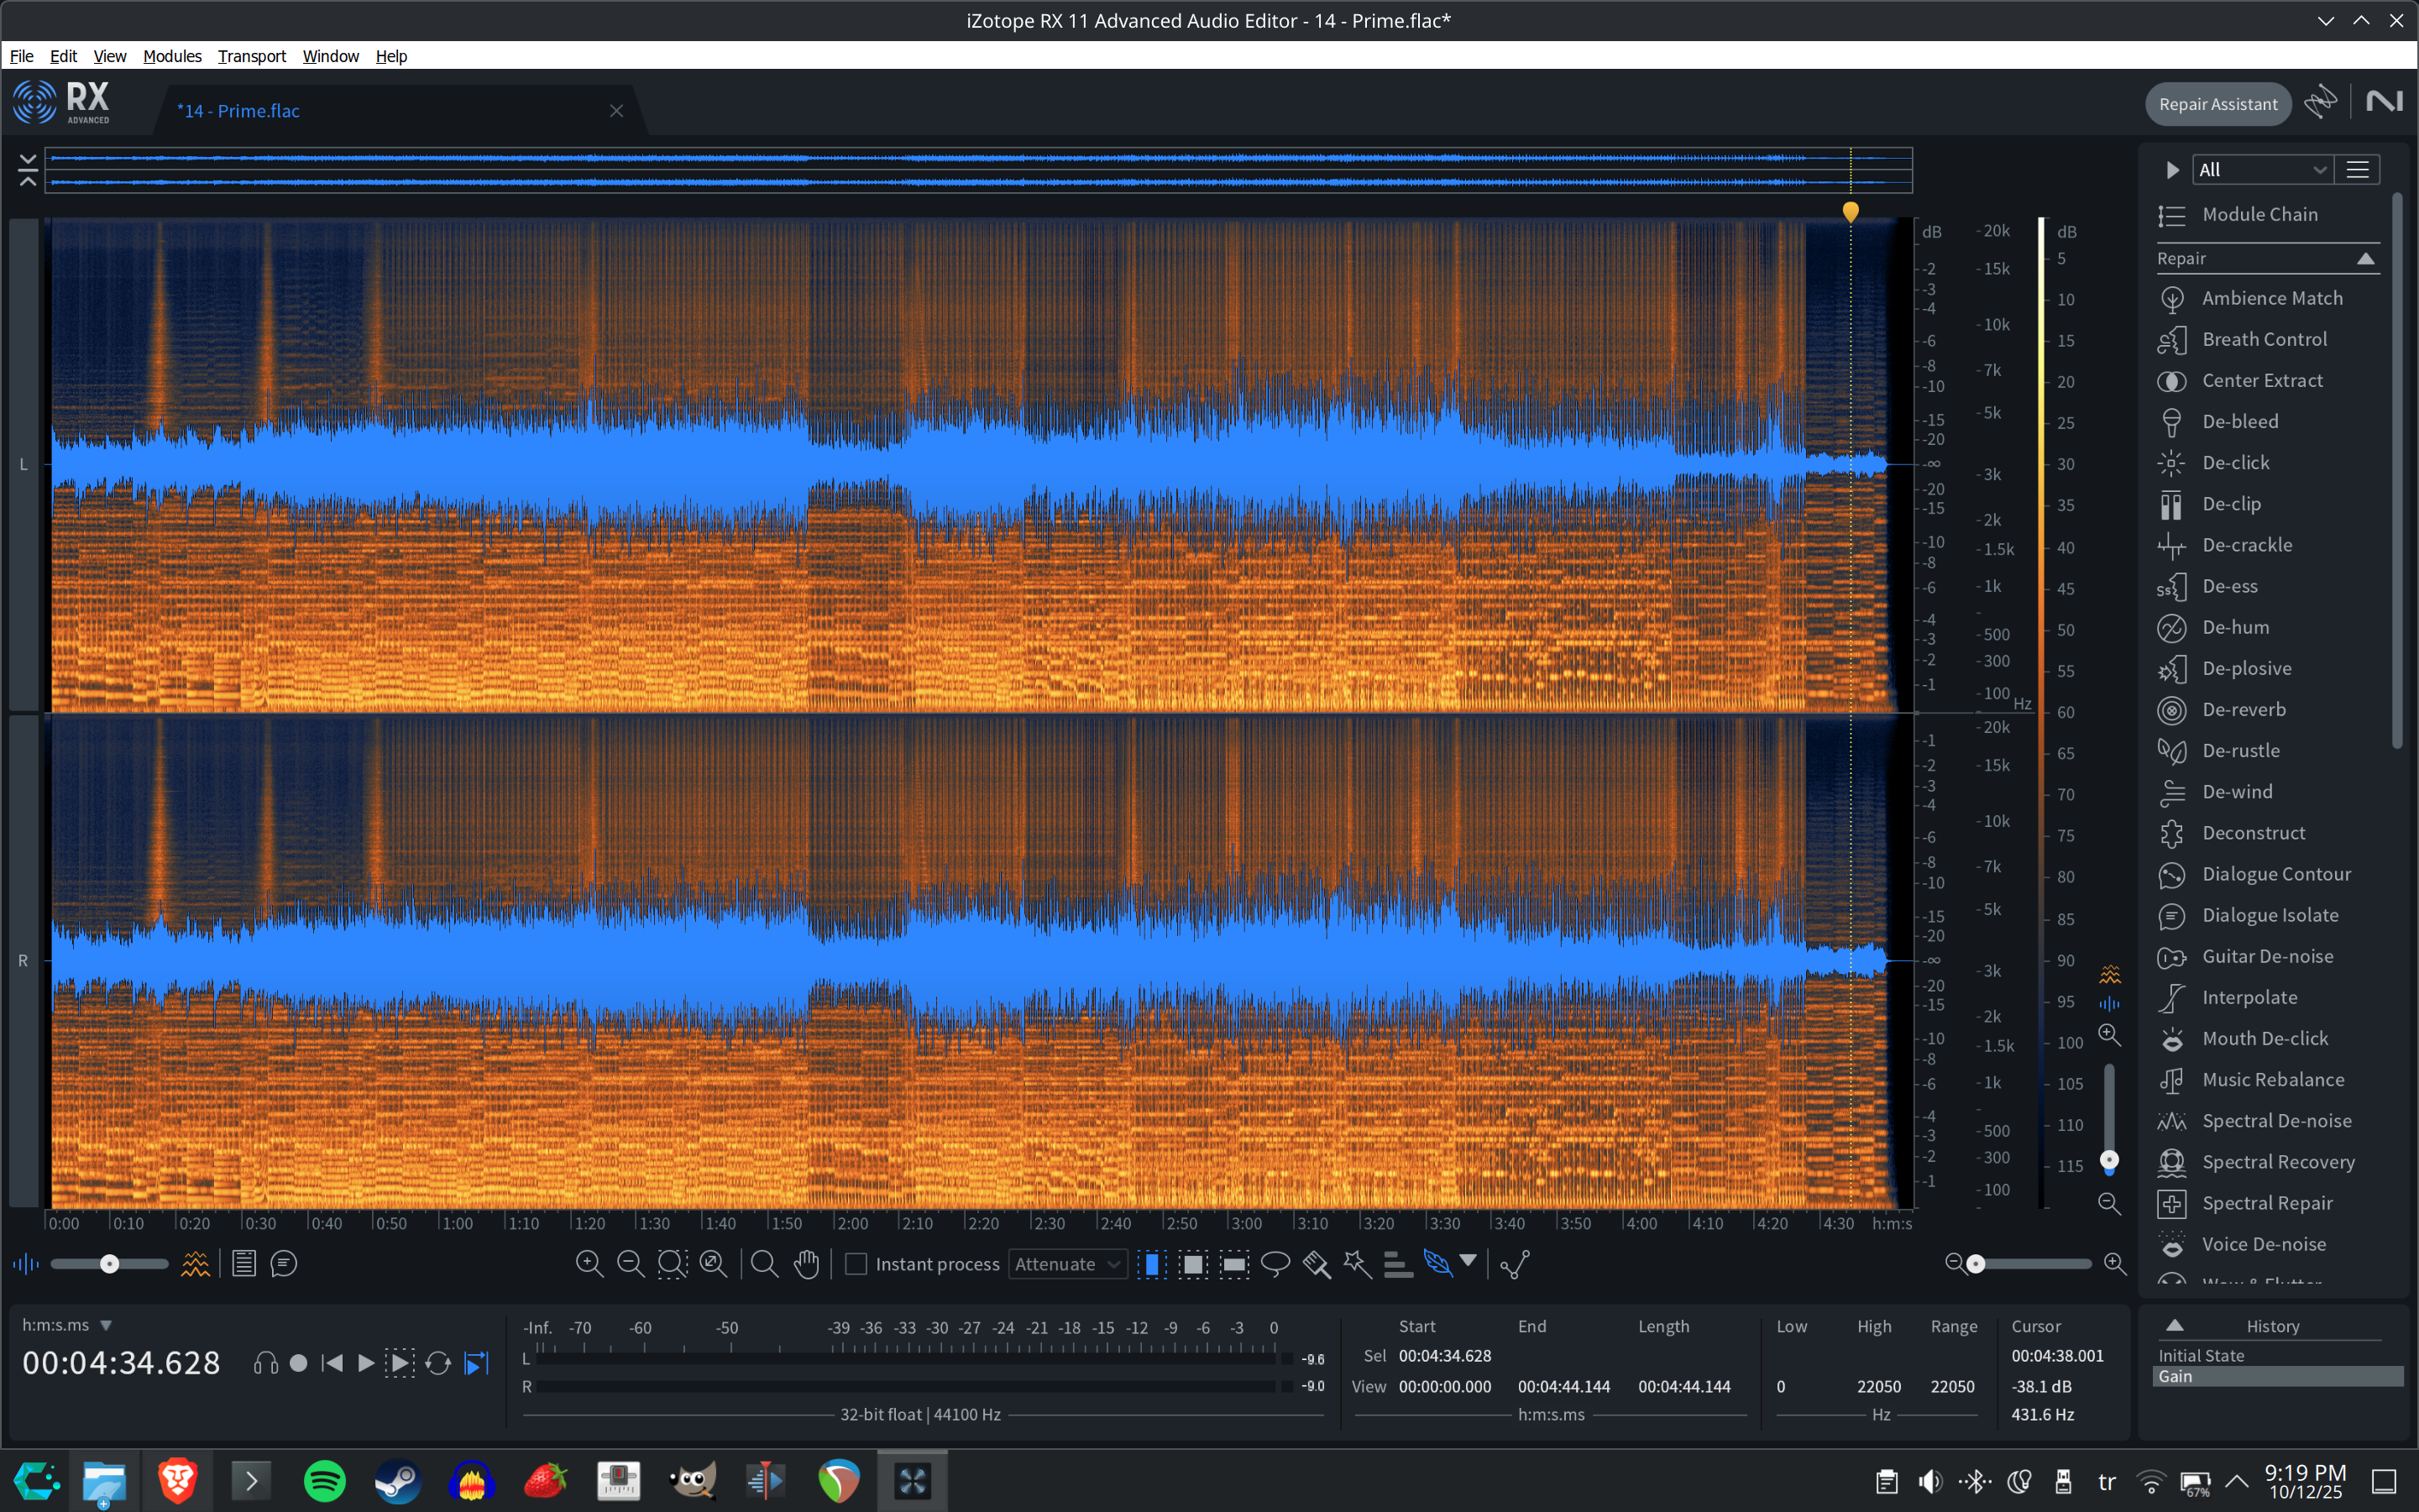Open selection tool options dropdown arrow
The width and height of the screenshot is (2419, 1512).
pos(1468,1261)
